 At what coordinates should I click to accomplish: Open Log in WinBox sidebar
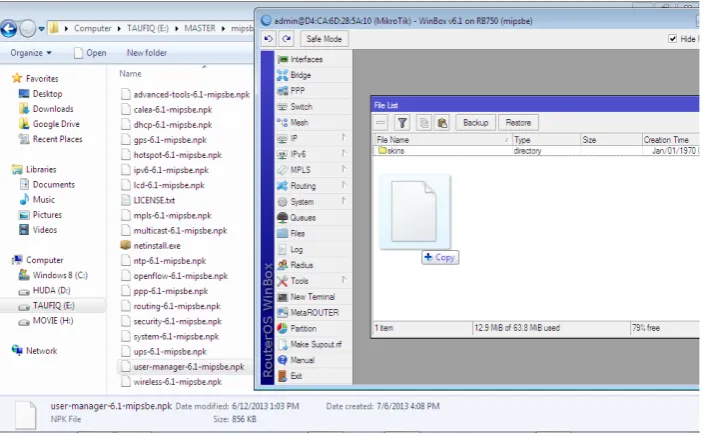[296, 249]
